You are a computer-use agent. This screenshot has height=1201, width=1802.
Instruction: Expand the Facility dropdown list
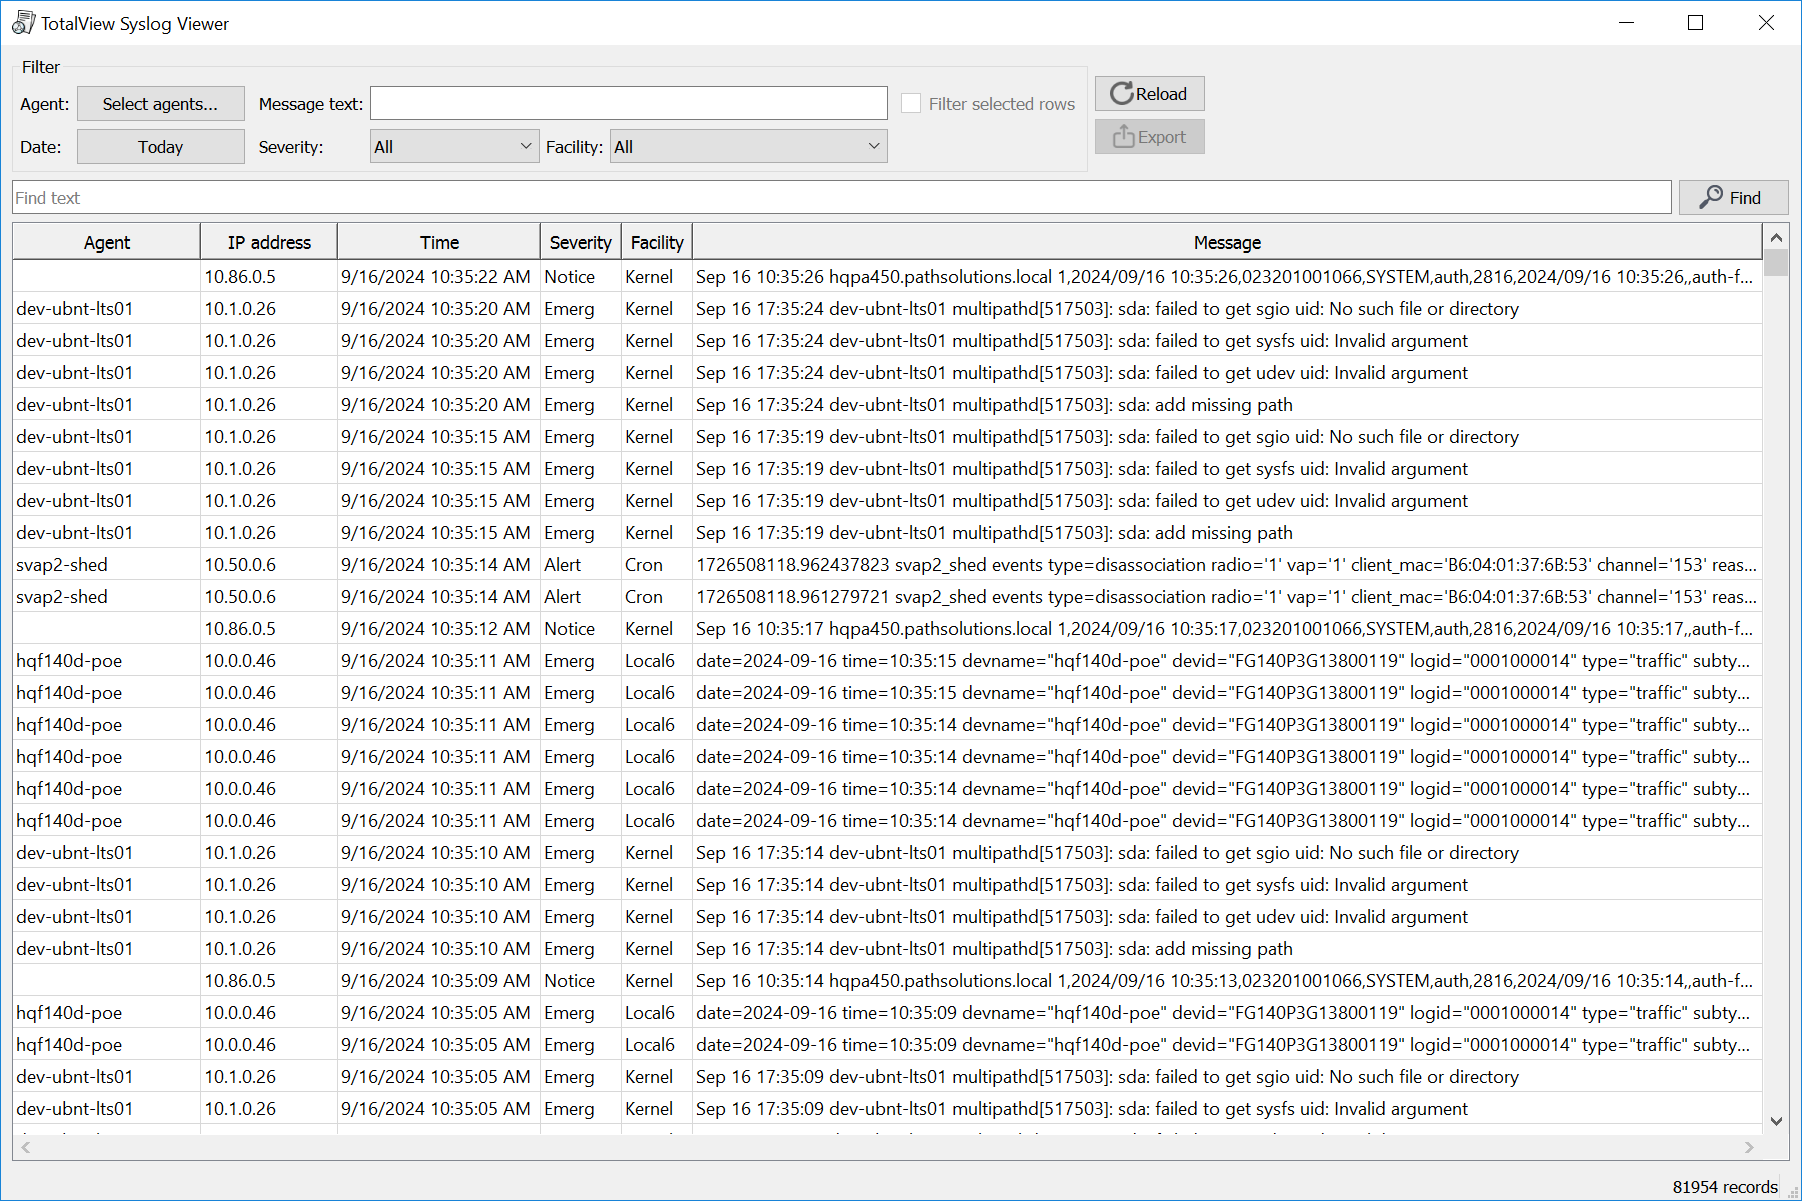click(748, 147)
